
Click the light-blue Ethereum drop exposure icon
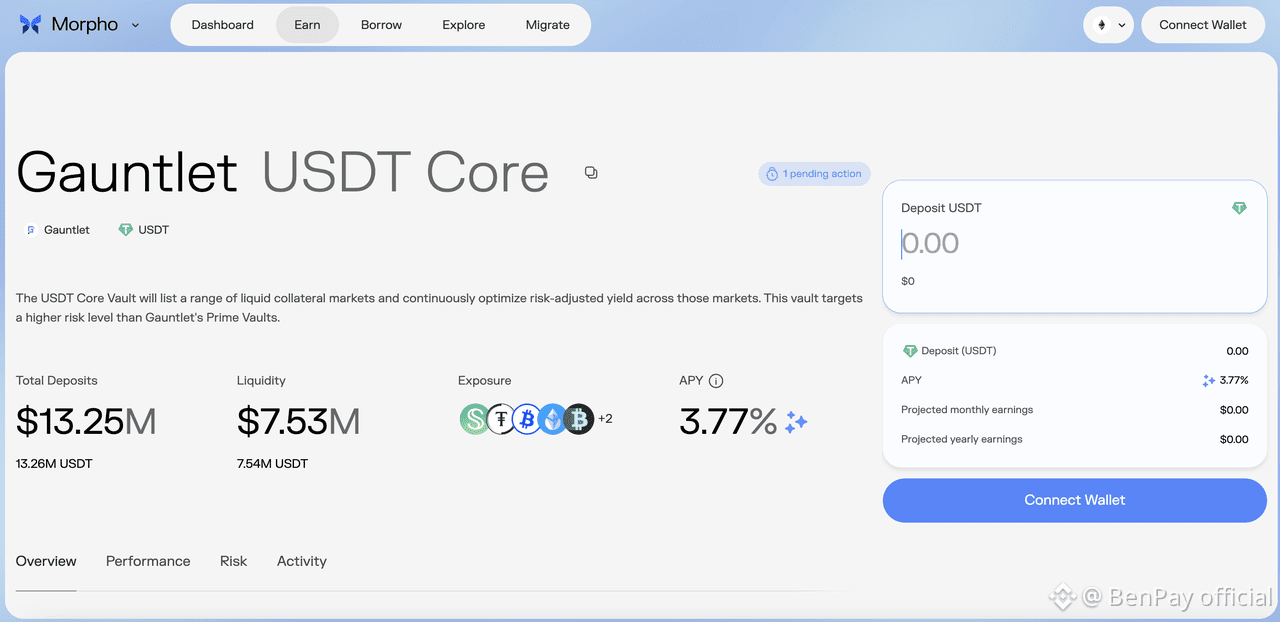(x=553, y=419)
